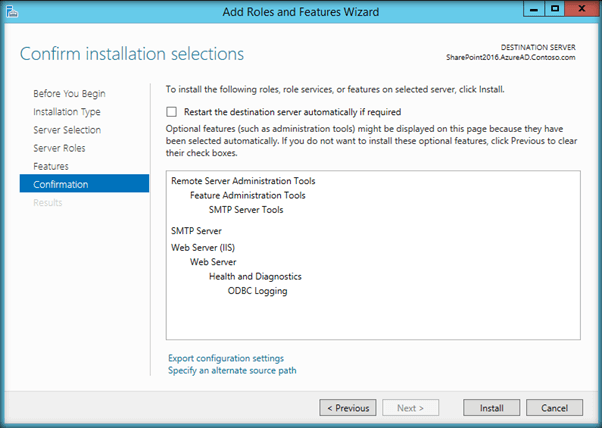The image size is (602, 428).
Task: Click the Web Server (IIS) entry
Action: [x=202, y=247]
